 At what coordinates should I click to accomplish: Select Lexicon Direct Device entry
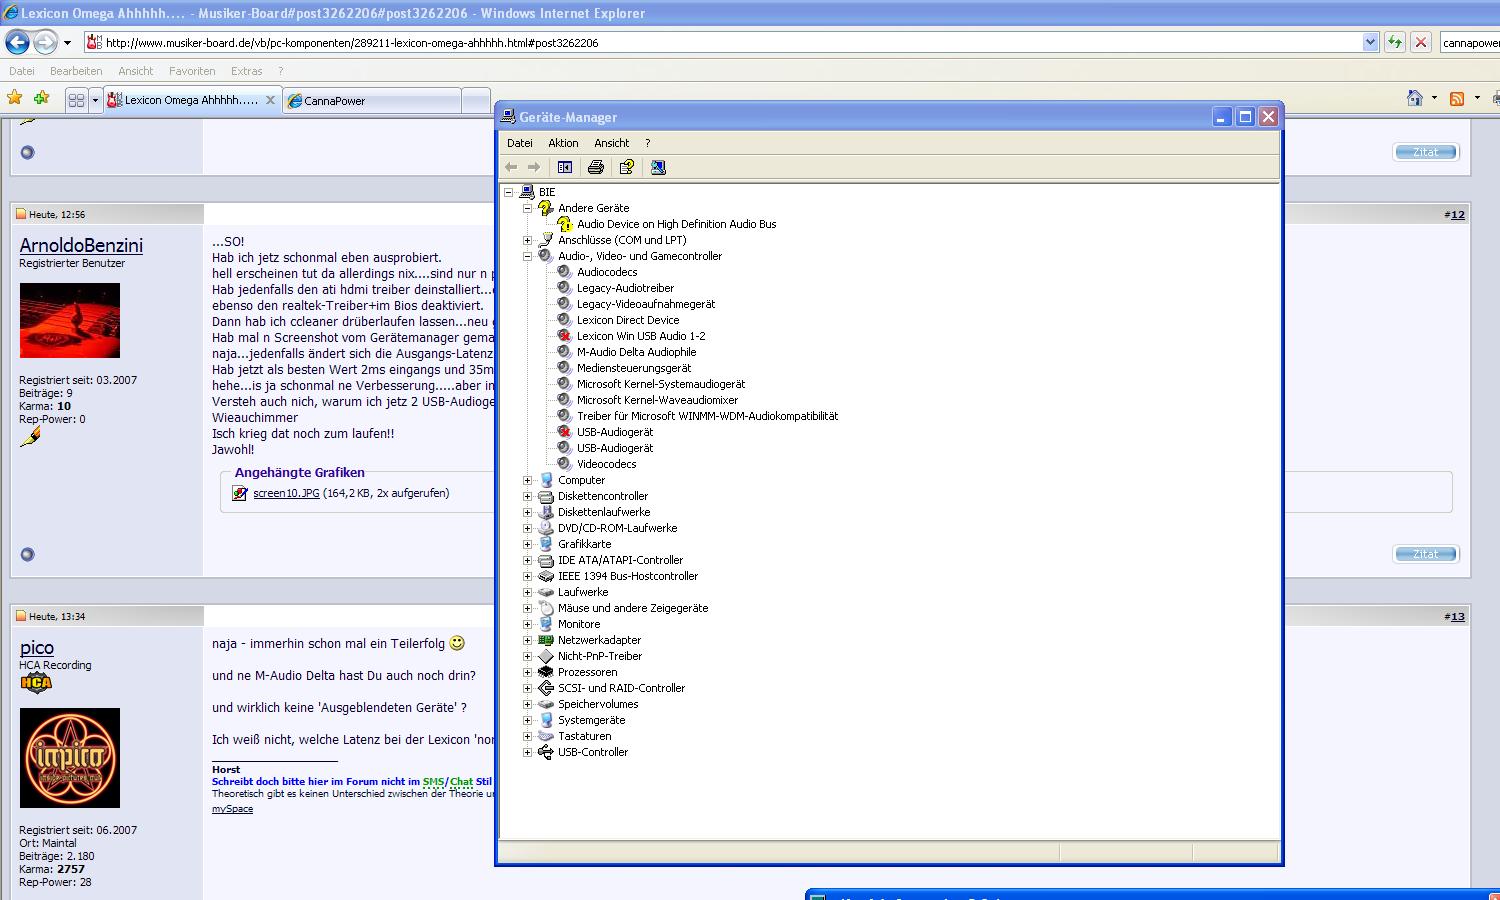[627, 320]
